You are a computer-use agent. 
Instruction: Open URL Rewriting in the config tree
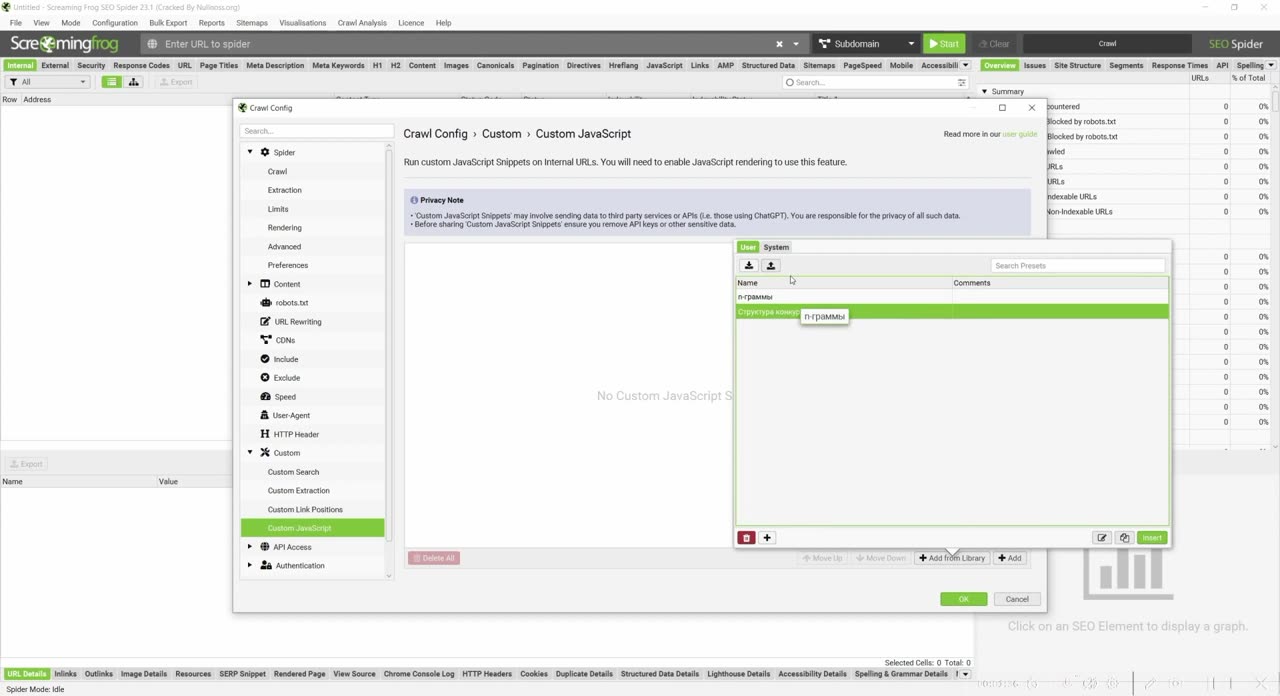(x=298, y=322)
